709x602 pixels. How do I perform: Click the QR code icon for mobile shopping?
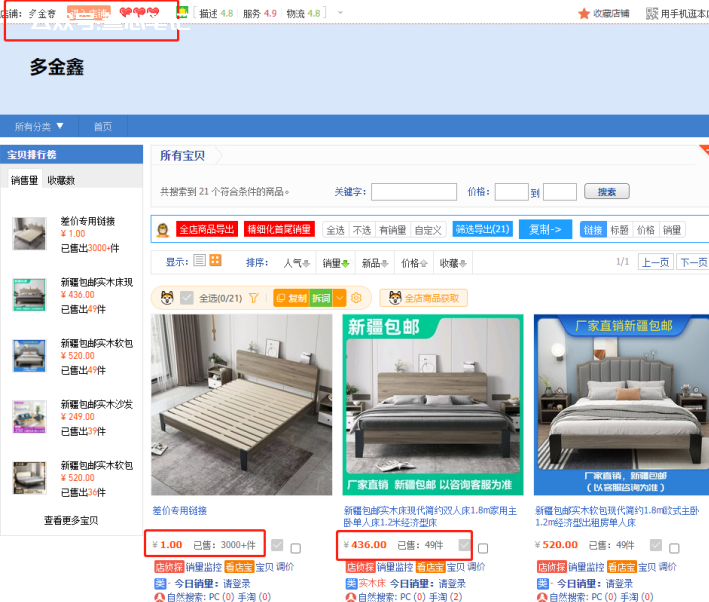click(x=652, y=14)
